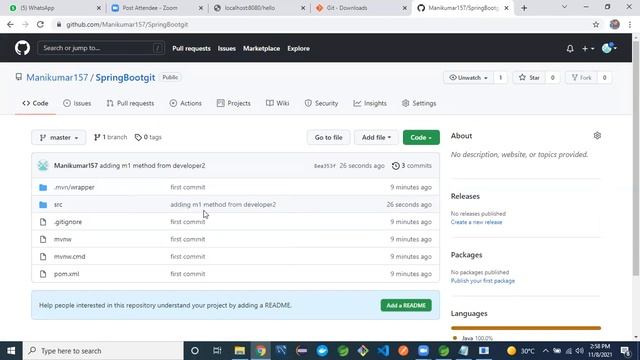Viewport: 640px width, 360px height.
Task: Open the Wiki tab
Action: pyautogui.click(x=278, y=103)
